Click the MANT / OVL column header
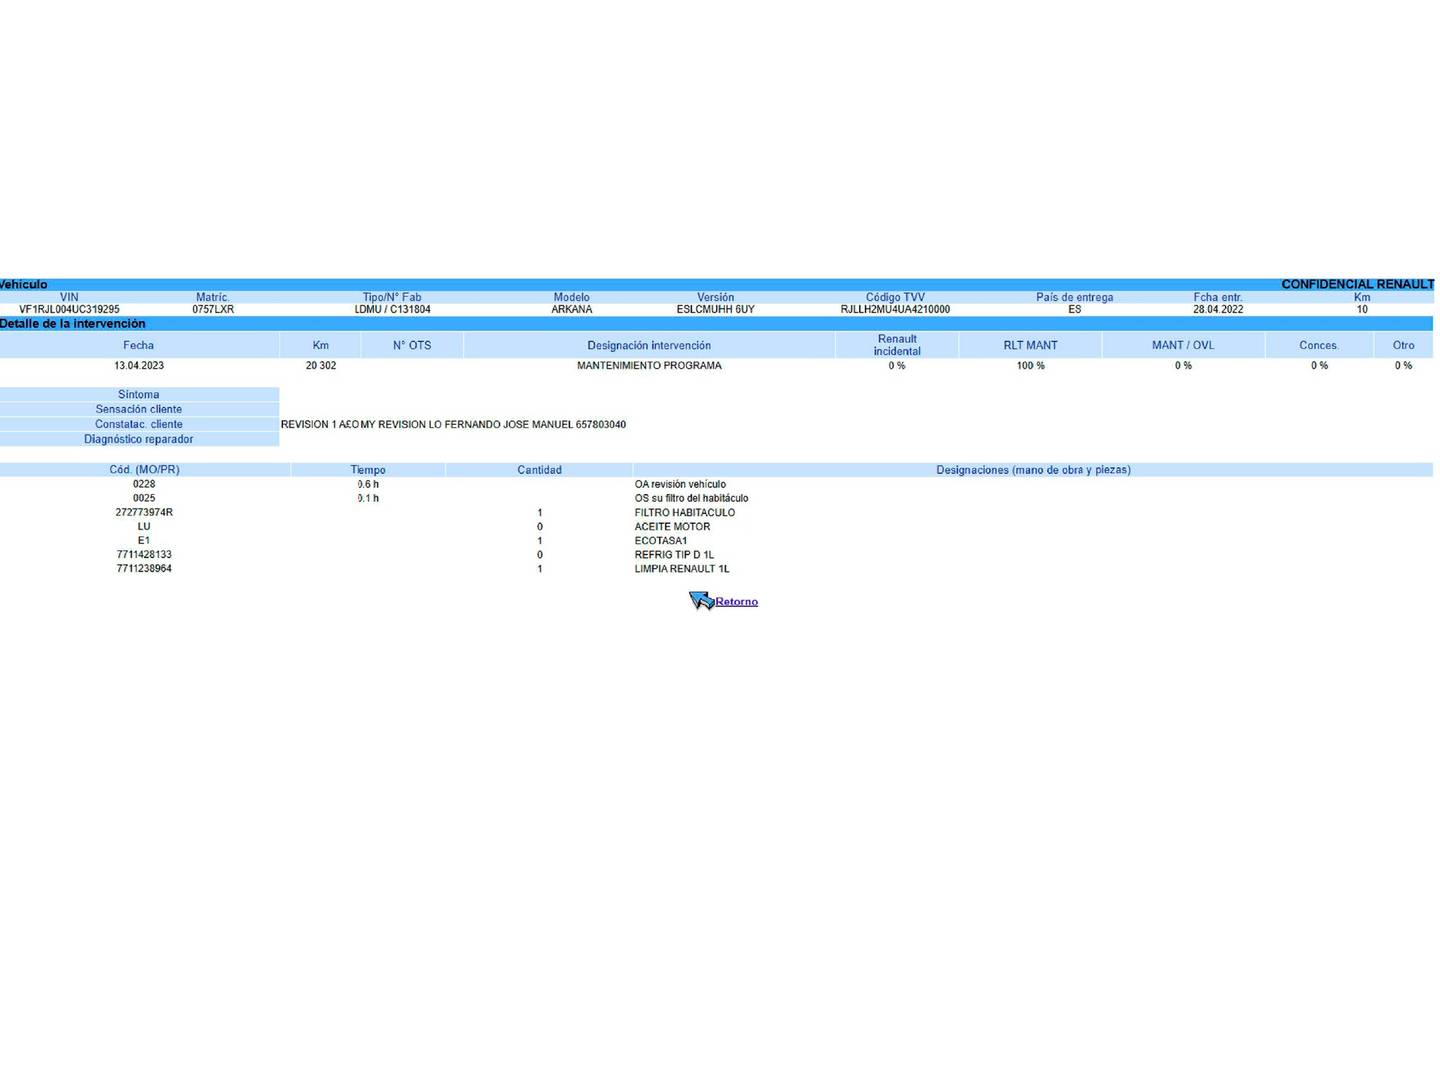Screen dimensions: 1440x1080 click(x=1183, y=345)
